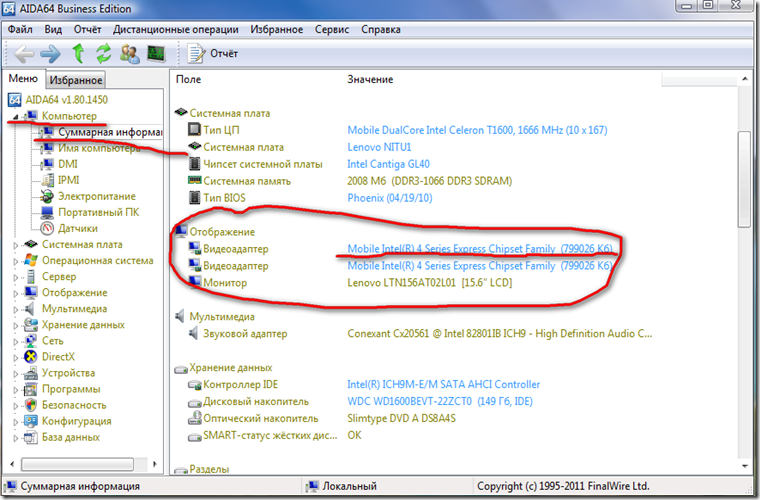Click the Сеть tree icon
This screenshot has width=760, height=500.
(31, 341)
